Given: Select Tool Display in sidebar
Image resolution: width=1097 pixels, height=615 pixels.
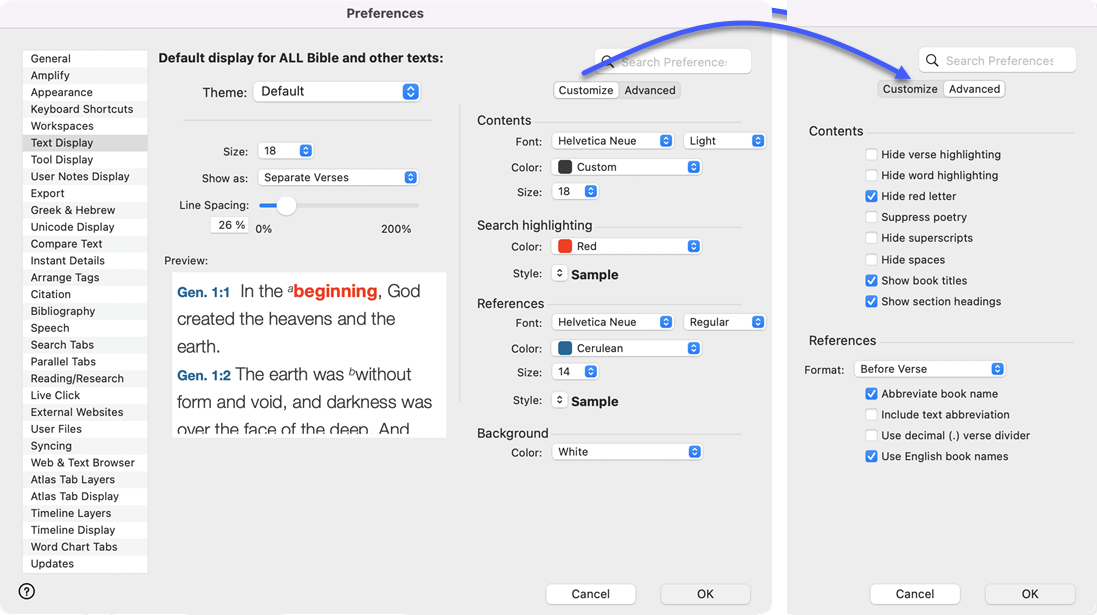Looking at the screenshot, I should pyautogui.click(x=62, y=160).
